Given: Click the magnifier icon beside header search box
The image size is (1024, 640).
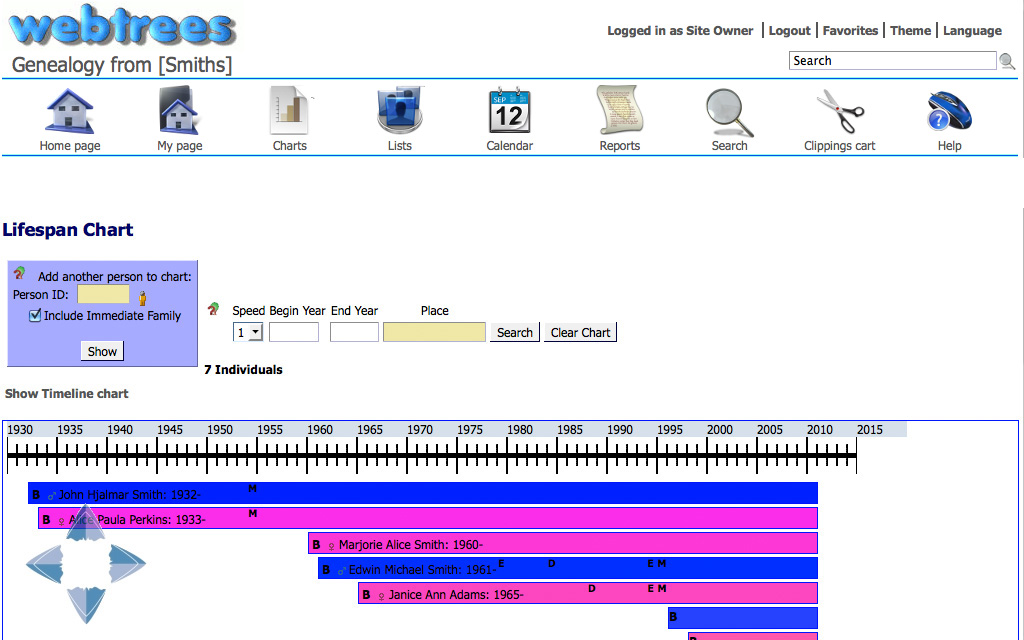Looking at the screenshot, I should [x=1007, y=61].
